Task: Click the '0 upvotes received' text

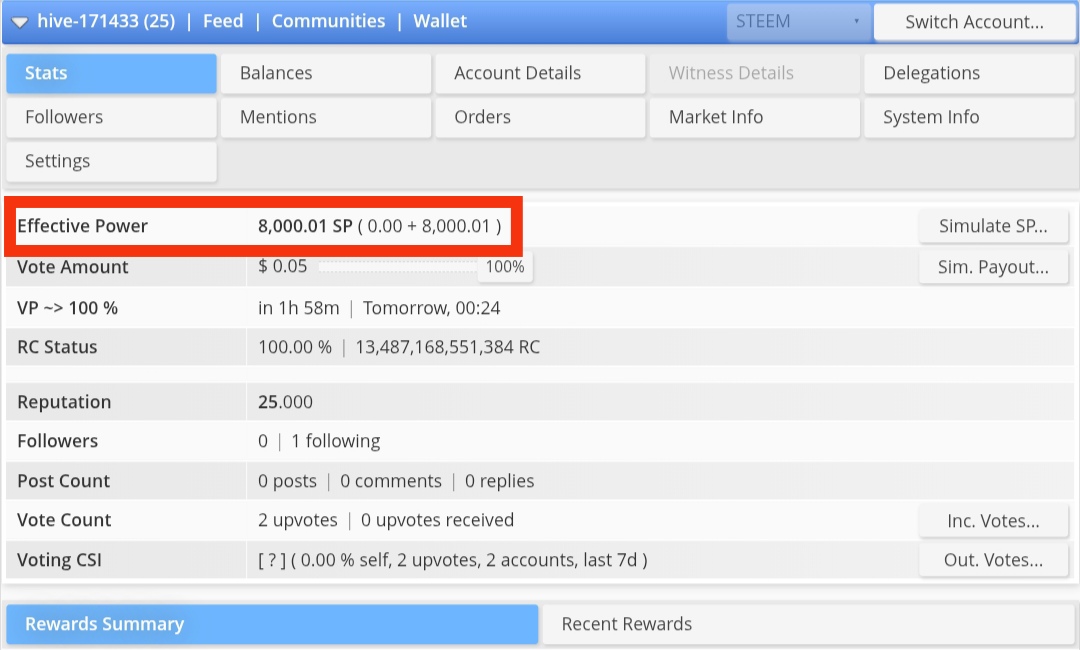Action: [x=437, y=521]
